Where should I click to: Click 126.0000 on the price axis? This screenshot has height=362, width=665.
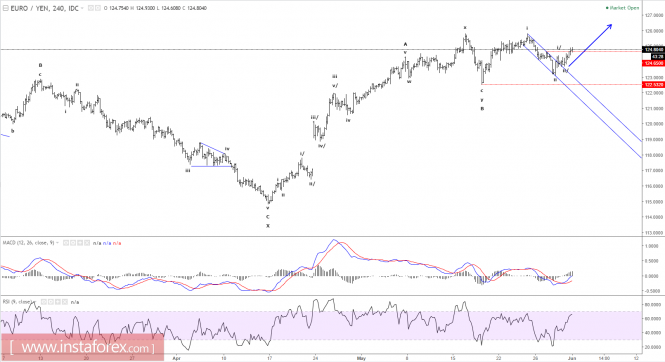point(654,31)
